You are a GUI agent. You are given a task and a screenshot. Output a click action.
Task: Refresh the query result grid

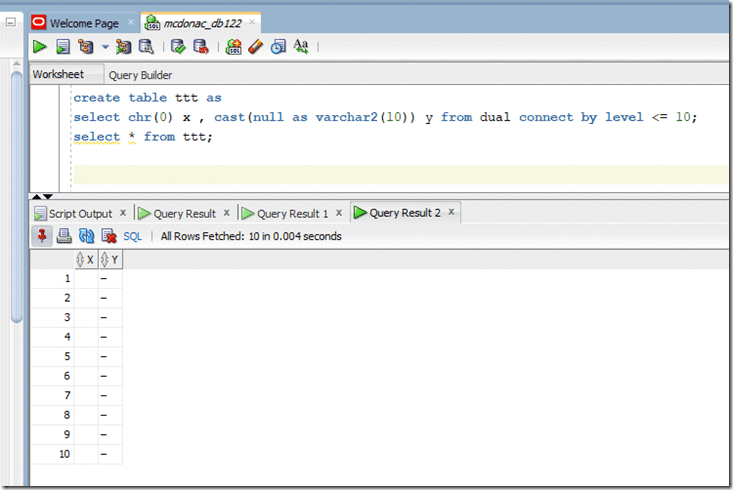click(x=86, y=236)
